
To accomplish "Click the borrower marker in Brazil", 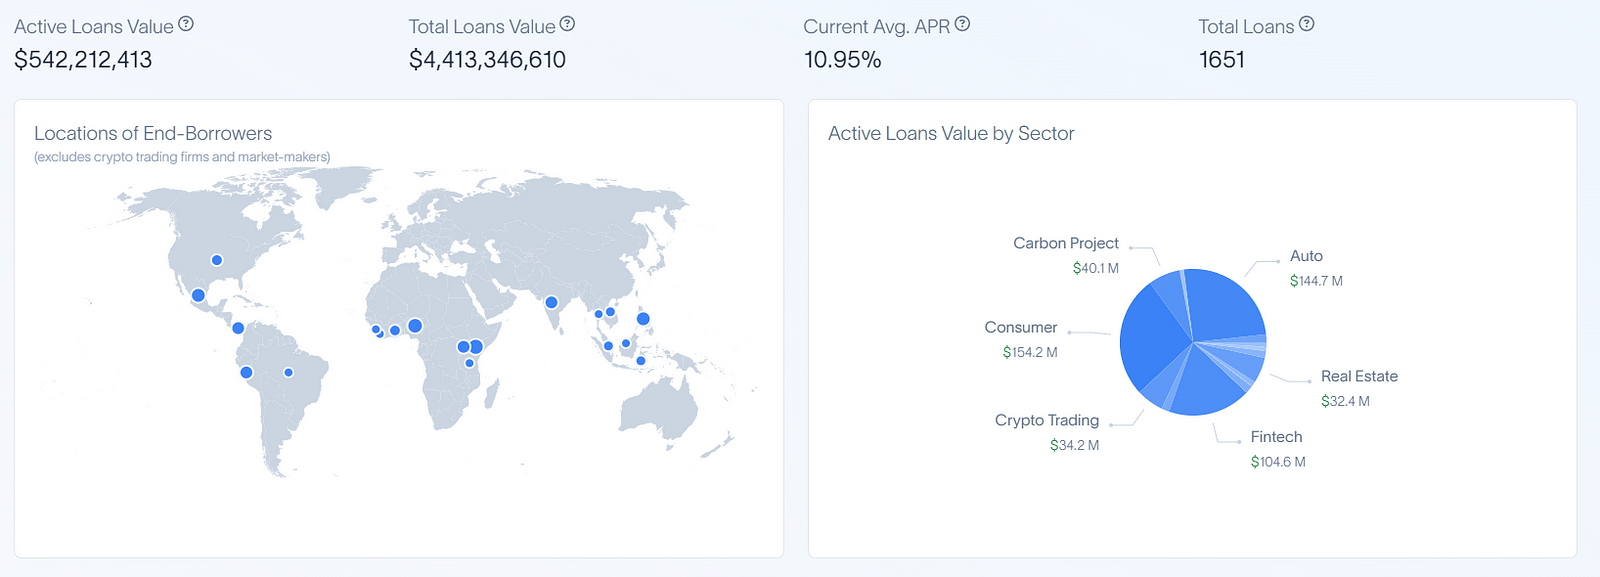I will [x=288, y=372].
